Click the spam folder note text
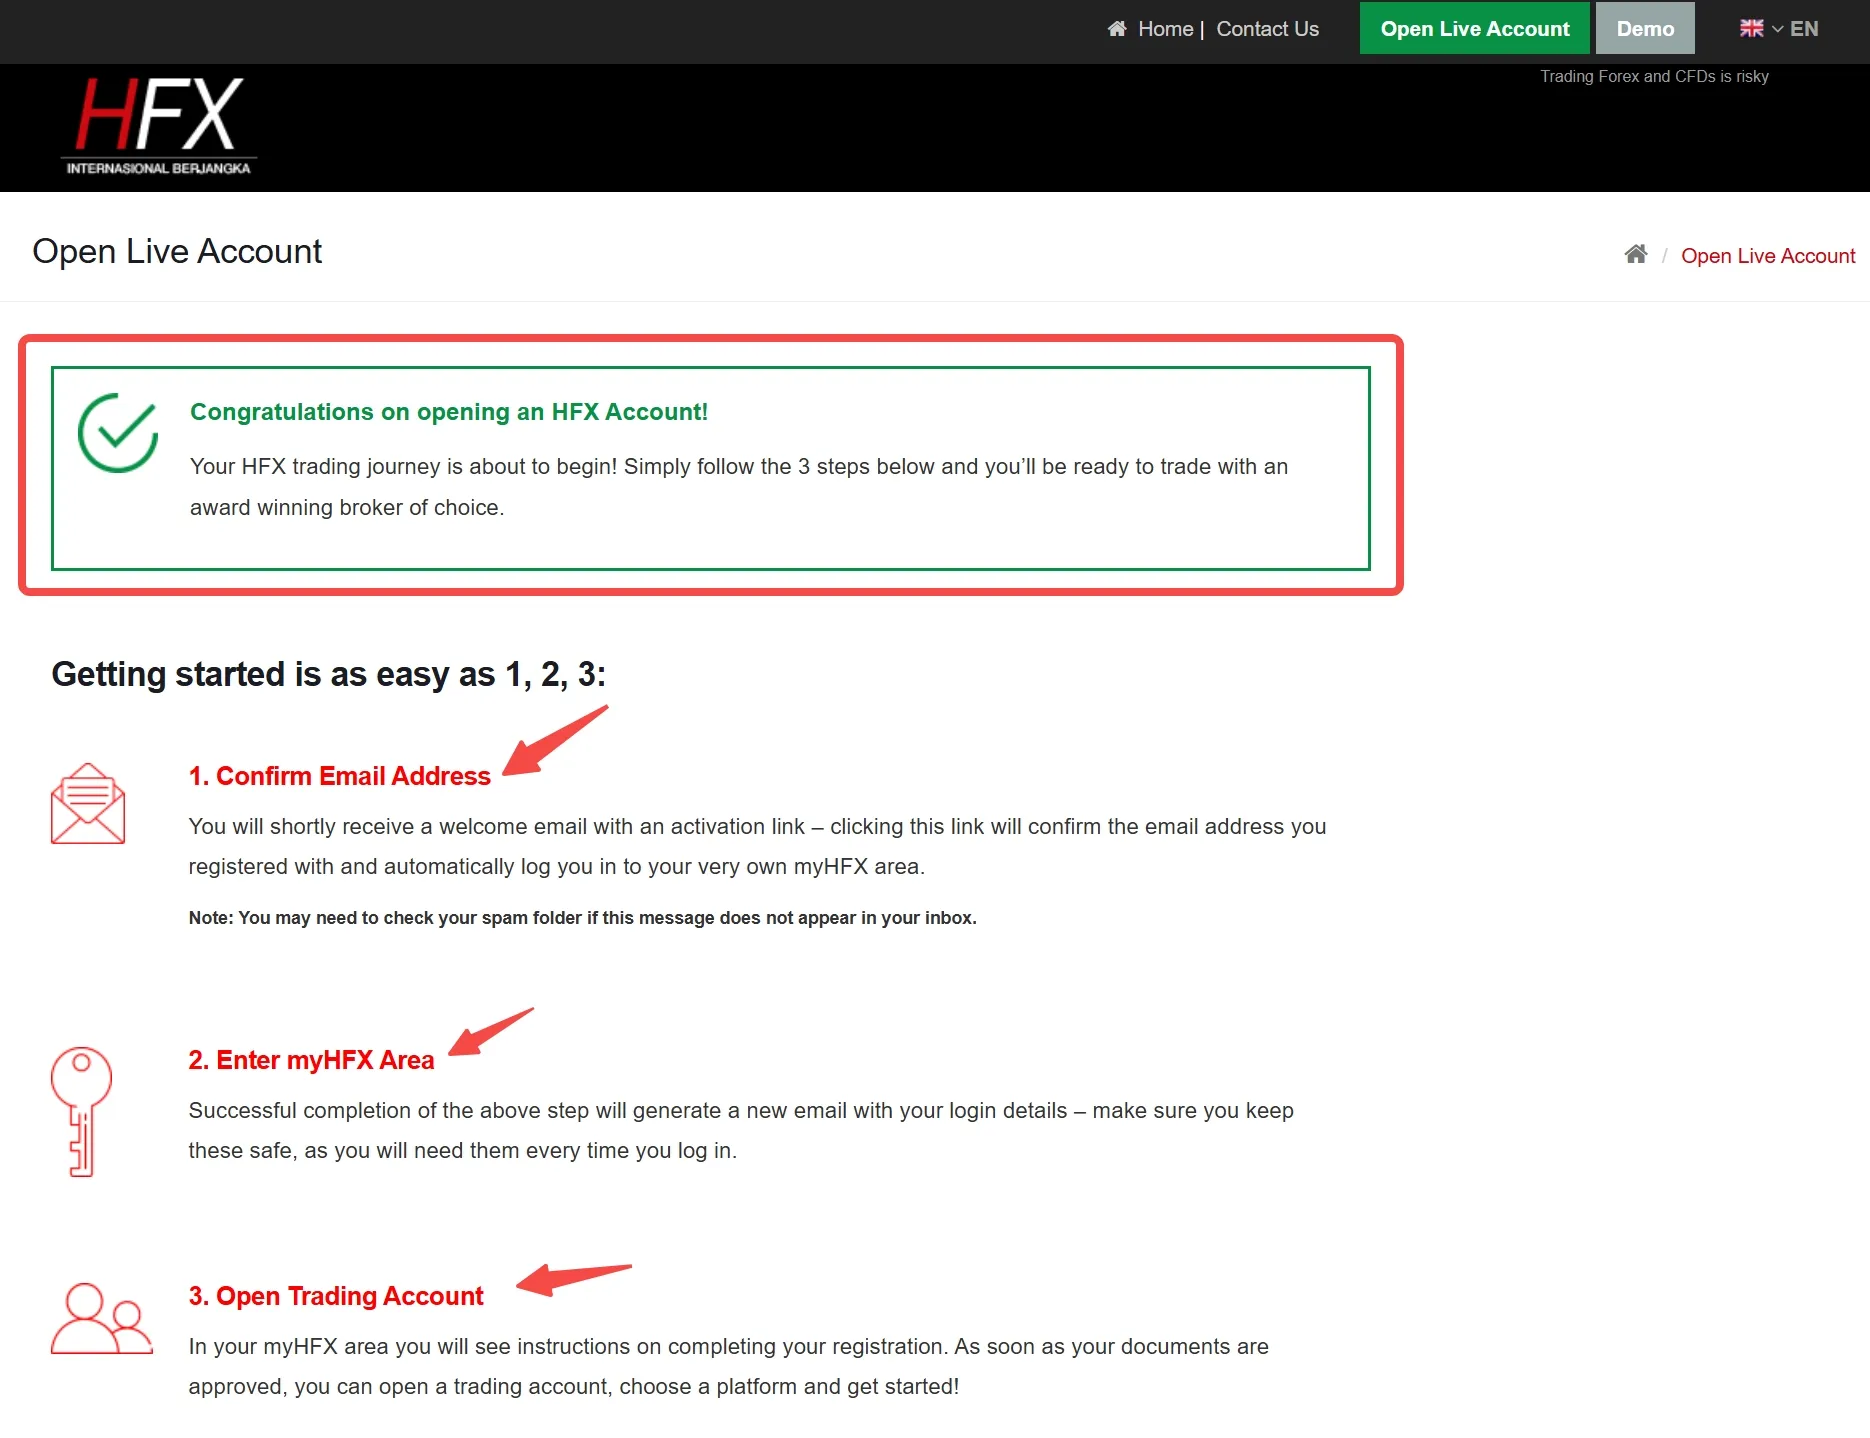 (583, 918)
